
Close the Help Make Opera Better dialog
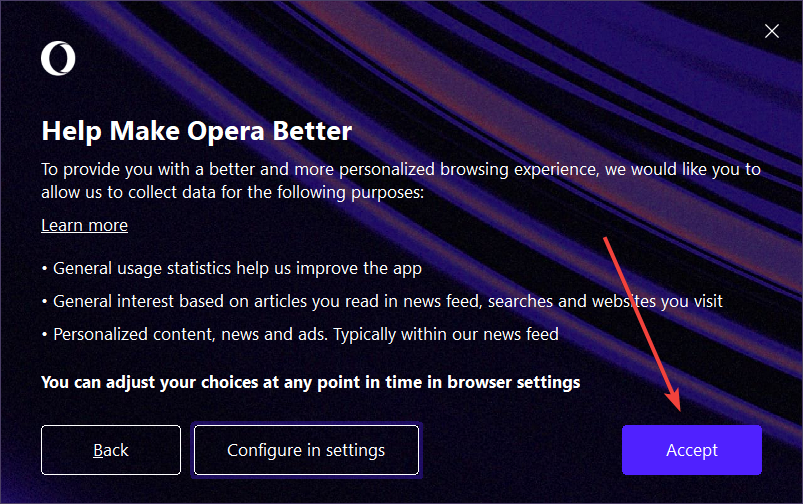click(771, 31)
